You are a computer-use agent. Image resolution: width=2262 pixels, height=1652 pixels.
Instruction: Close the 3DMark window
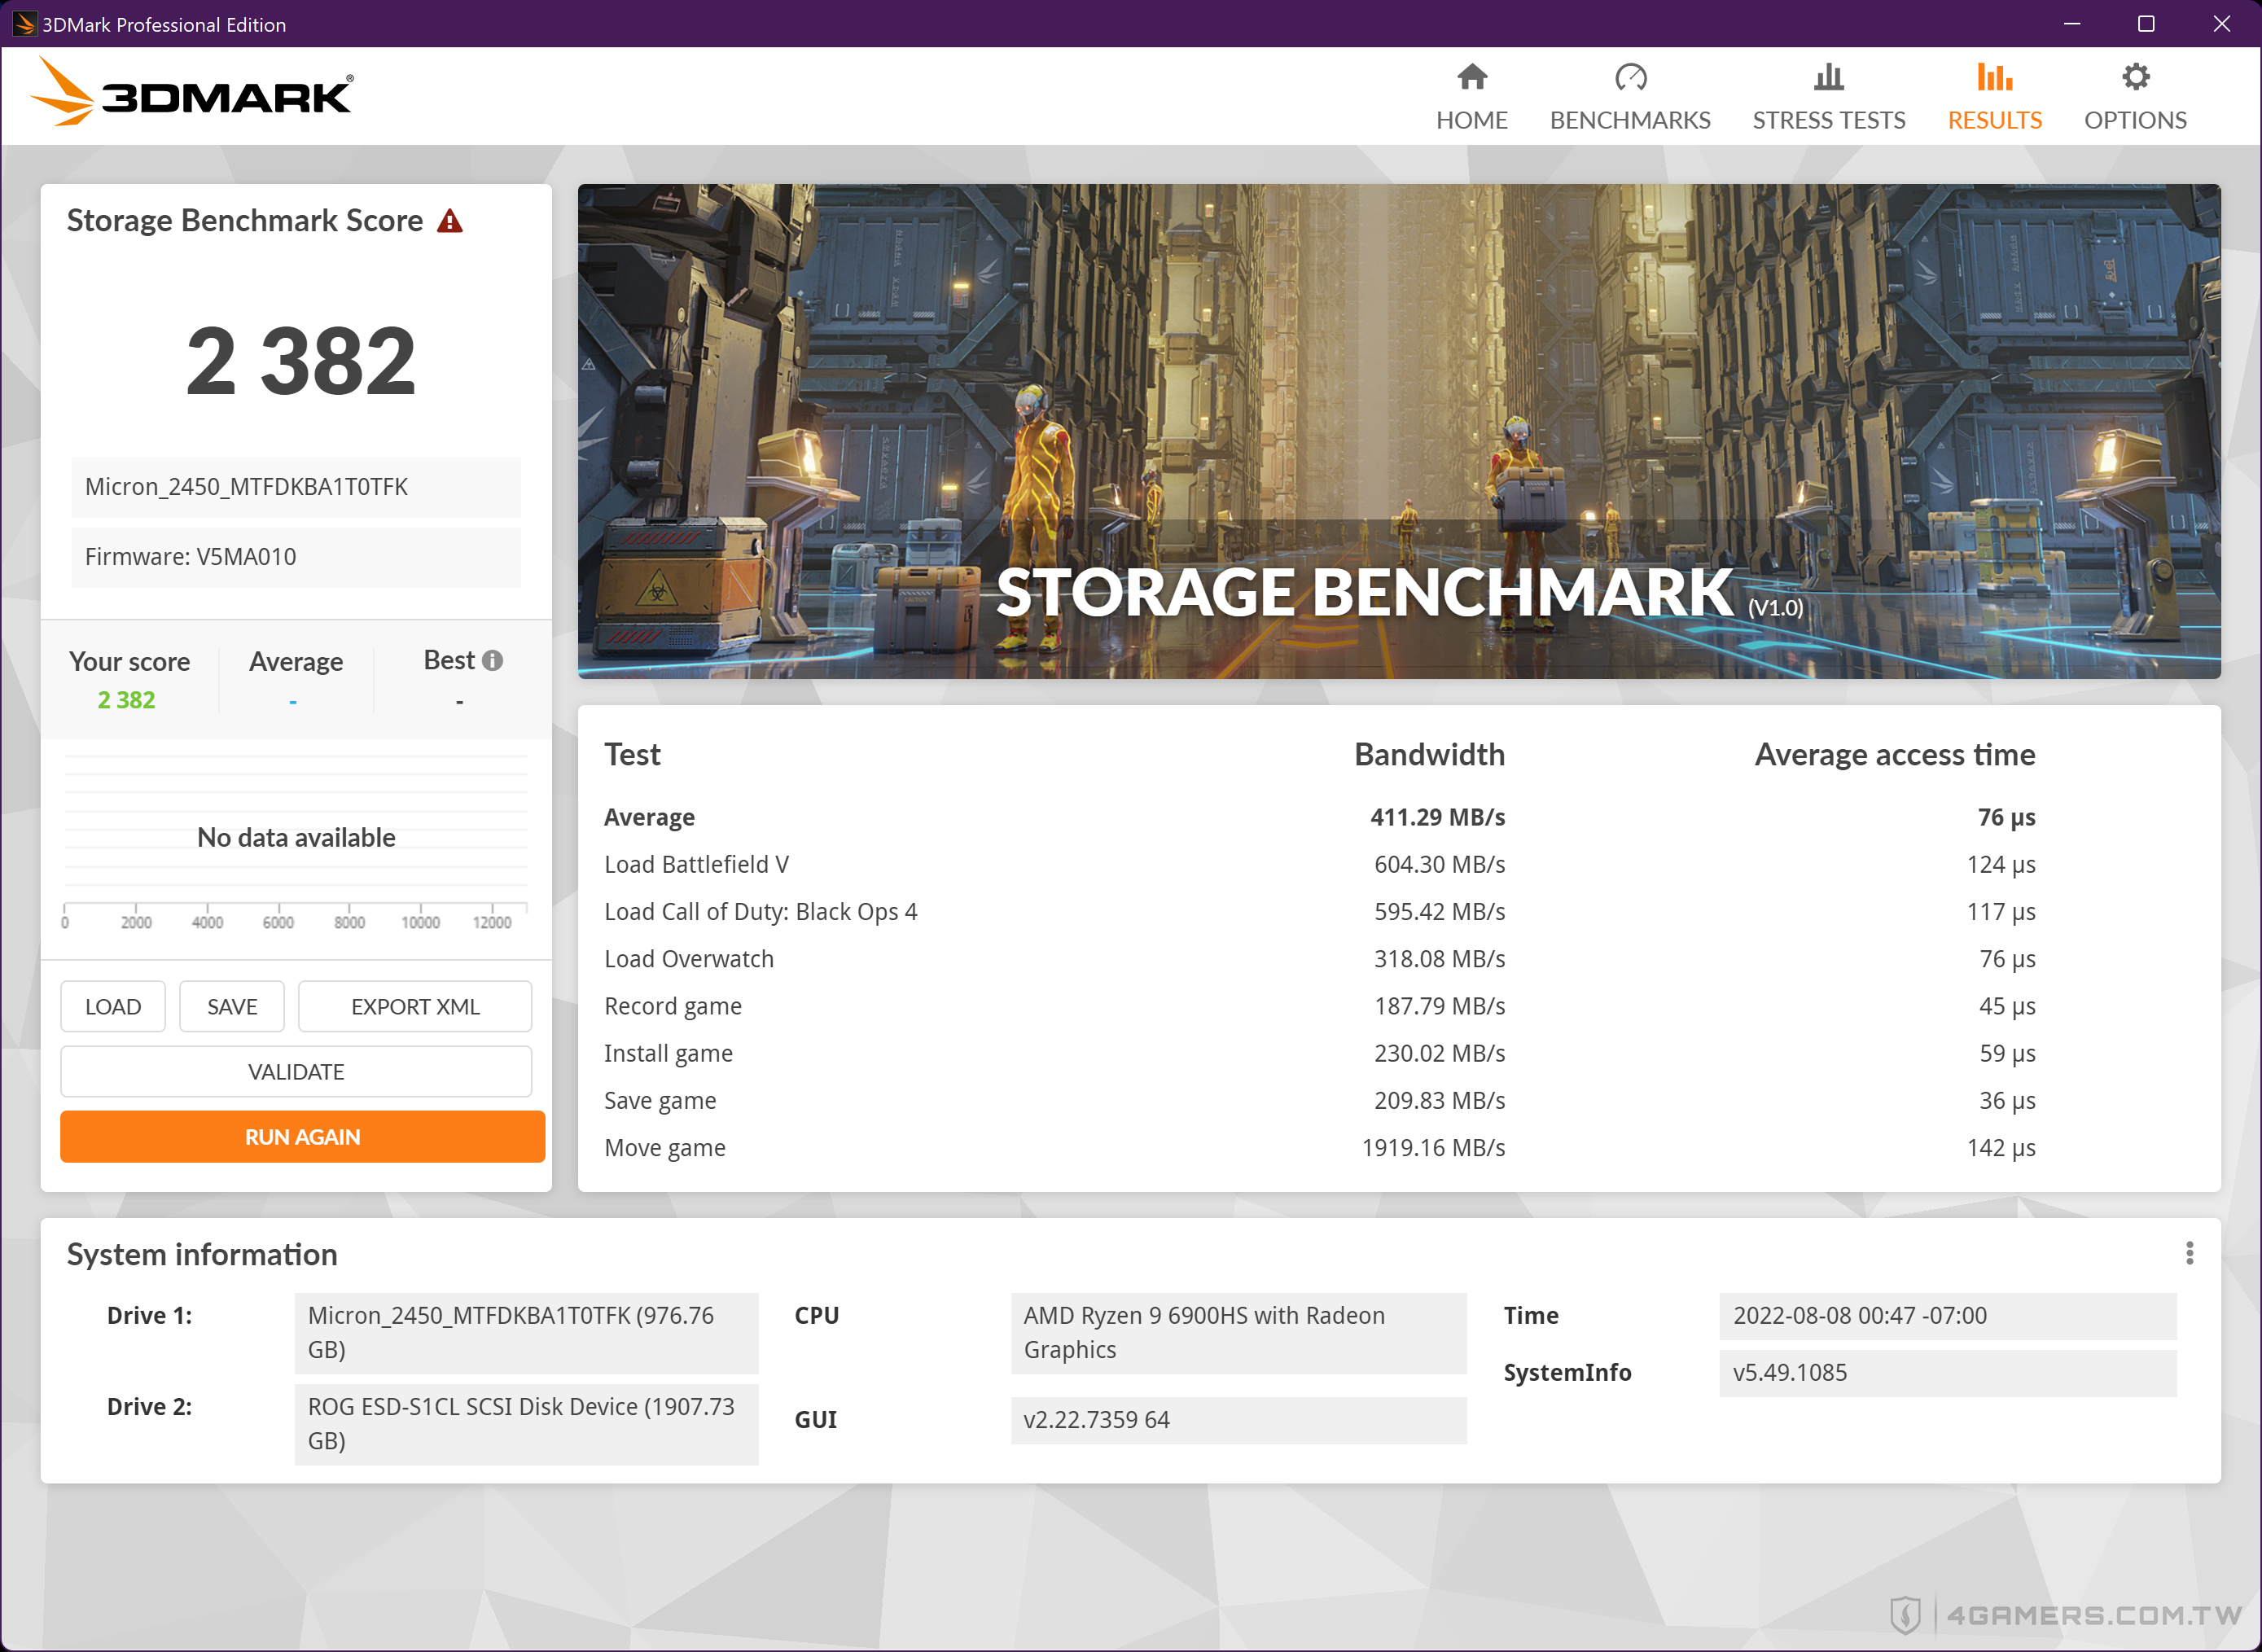pos(2221,24)
